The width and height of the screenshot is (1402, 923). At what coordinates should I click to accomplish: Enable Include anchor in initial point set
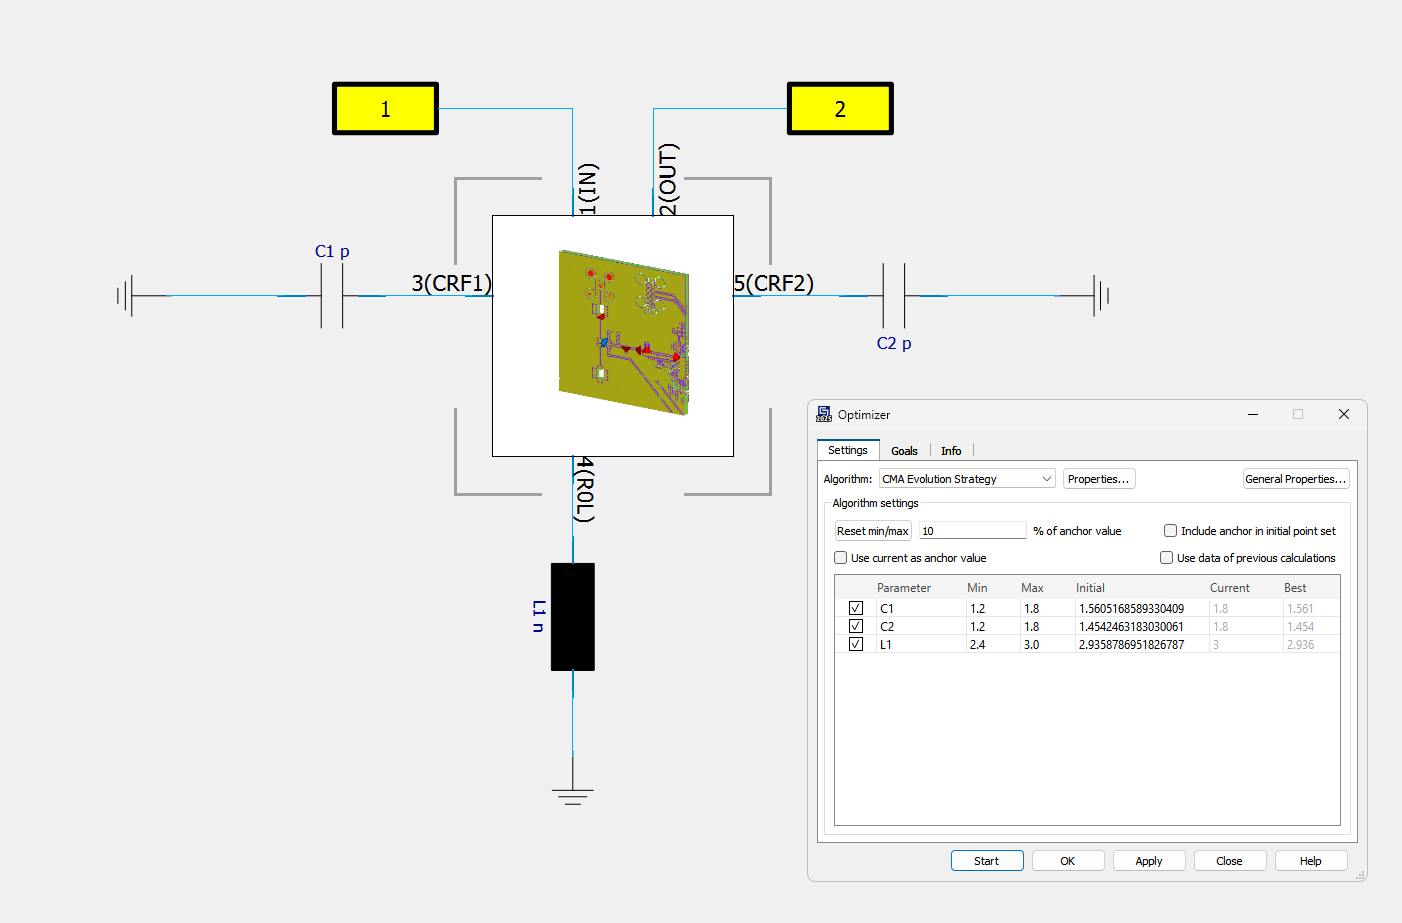point(1170,531)
